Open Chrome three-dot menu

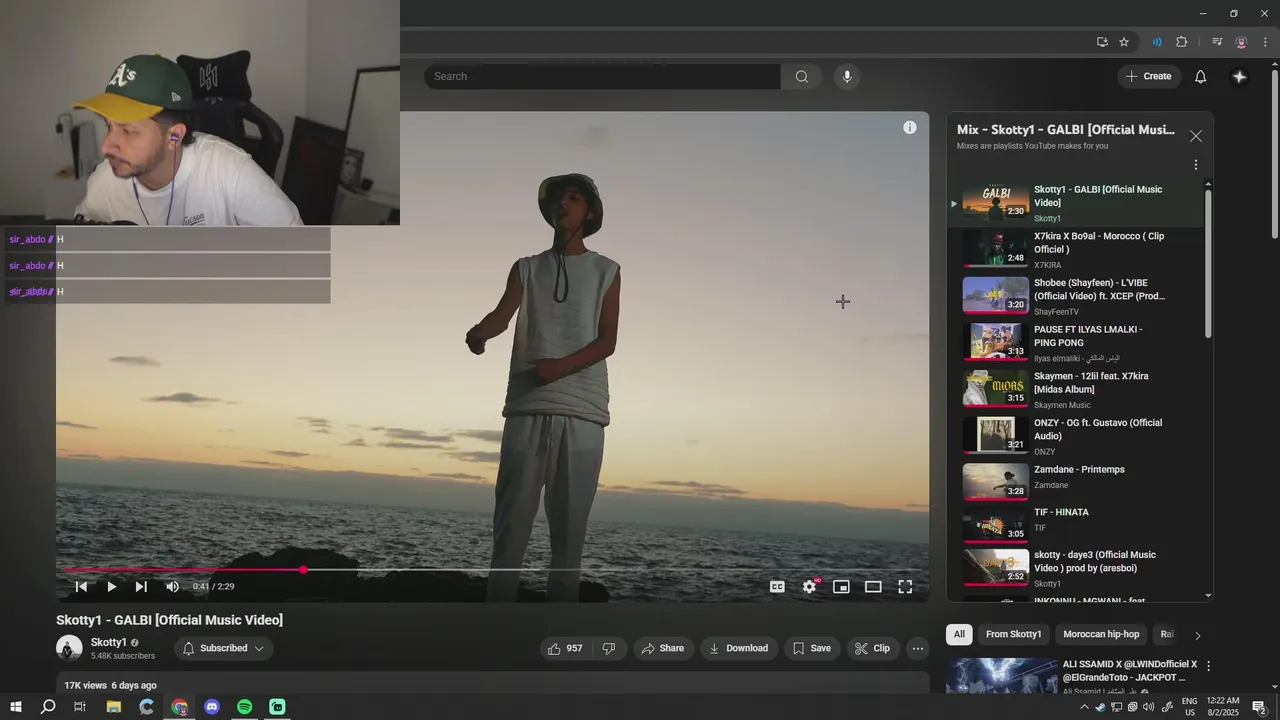tap(1265, 42)
